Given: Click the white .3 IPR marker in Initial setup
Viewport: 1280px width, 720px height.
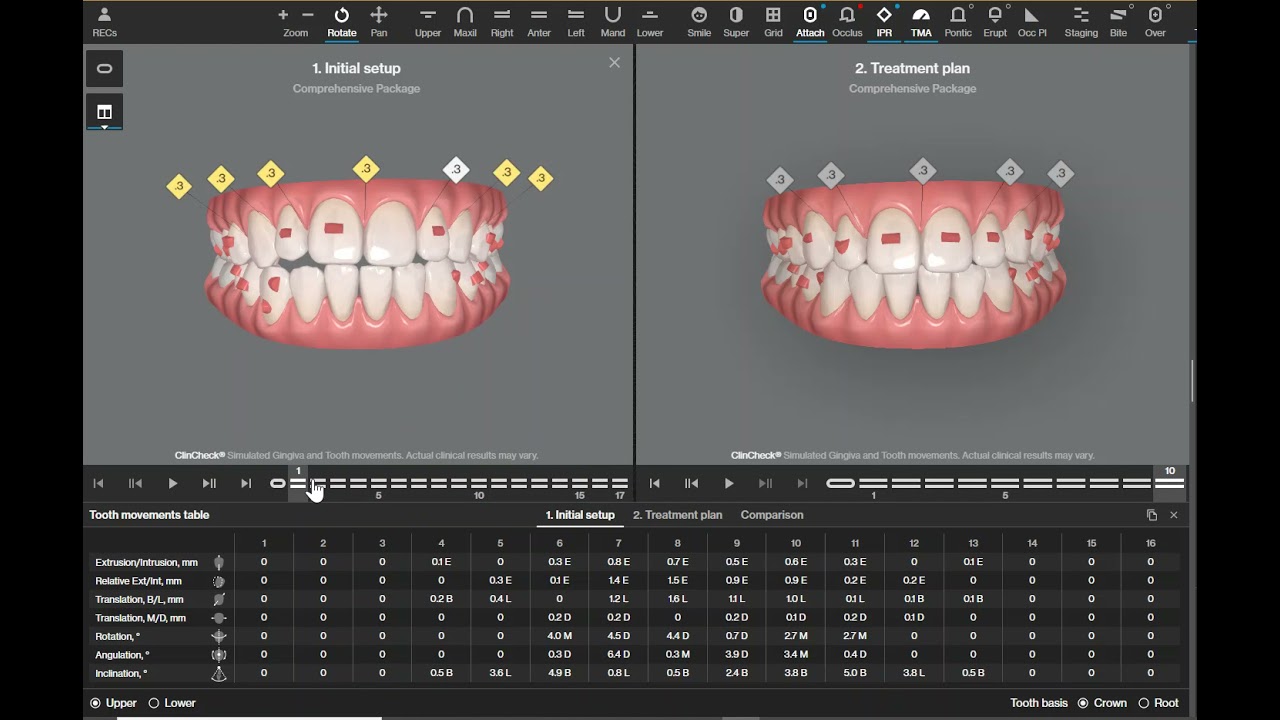Looking at the screenshot, I should (x=456, y=170).
